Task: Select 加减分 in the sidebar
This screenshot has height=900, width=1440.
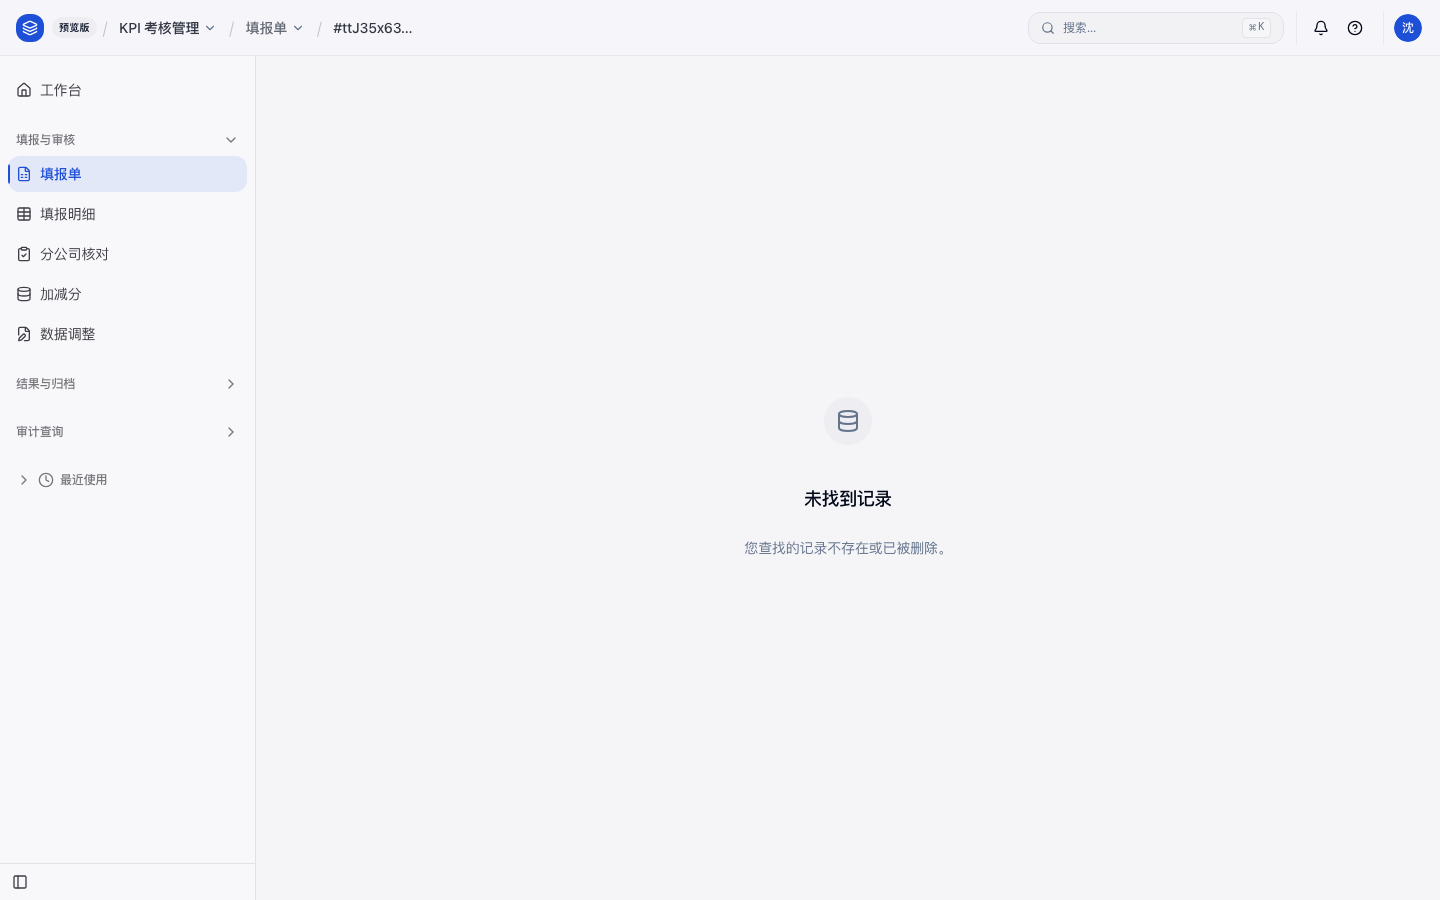Action: (x=127, y=294)
